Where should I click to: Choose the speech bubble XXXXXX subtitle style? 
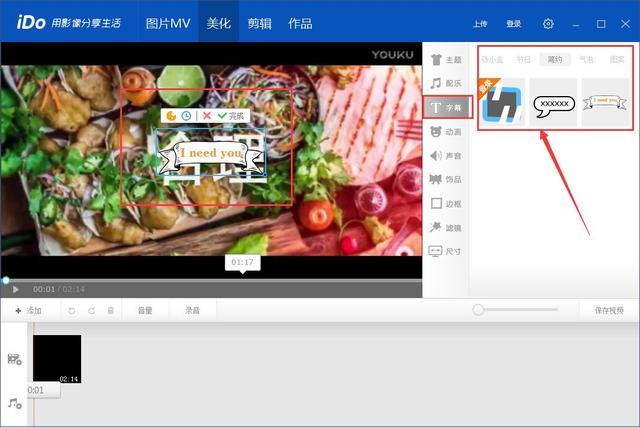click(x=554, y=102)
